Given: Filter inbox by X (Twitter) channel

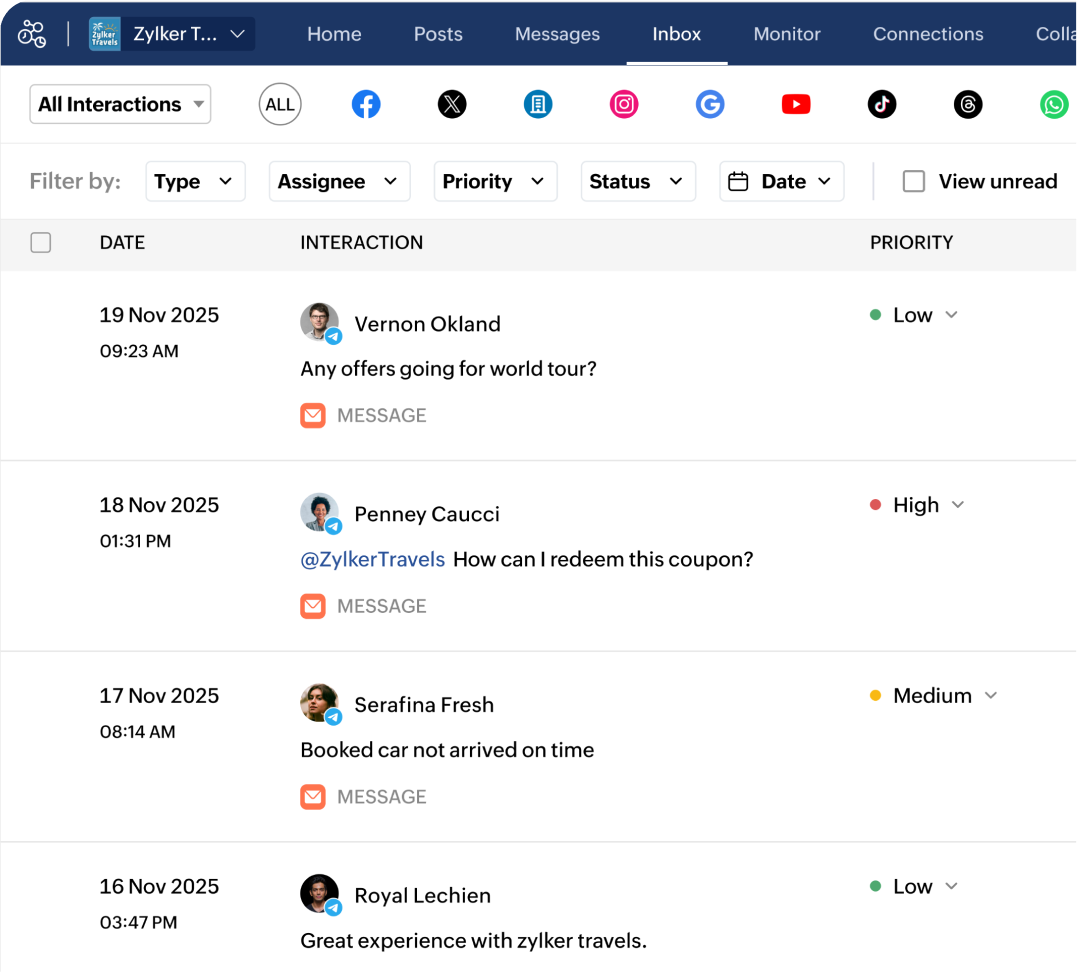Looking at the screenshot, I should [x=452, y=104].
